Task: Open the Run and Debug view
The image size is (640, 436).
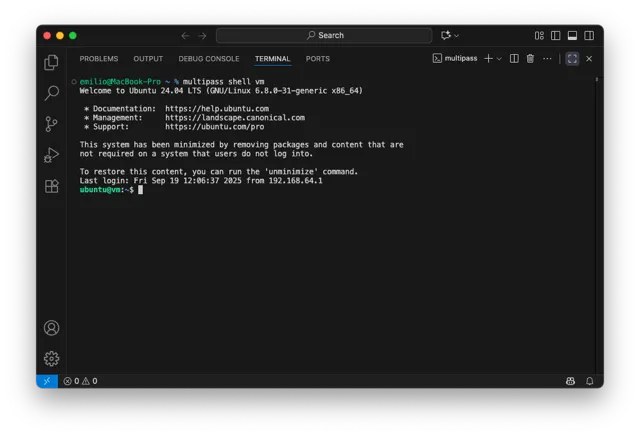Action: pyautogui.click(x=51, y=155)
